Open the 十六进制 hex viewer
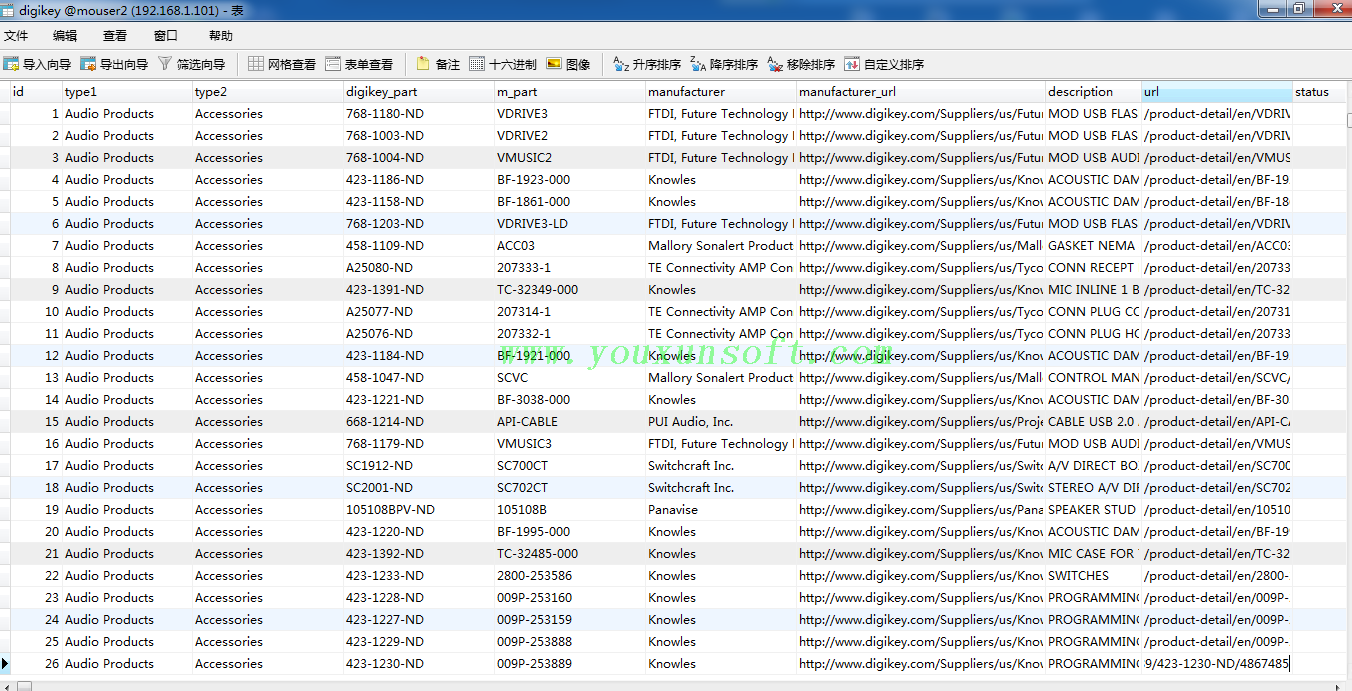1352x691 pixels. point(503,64)
